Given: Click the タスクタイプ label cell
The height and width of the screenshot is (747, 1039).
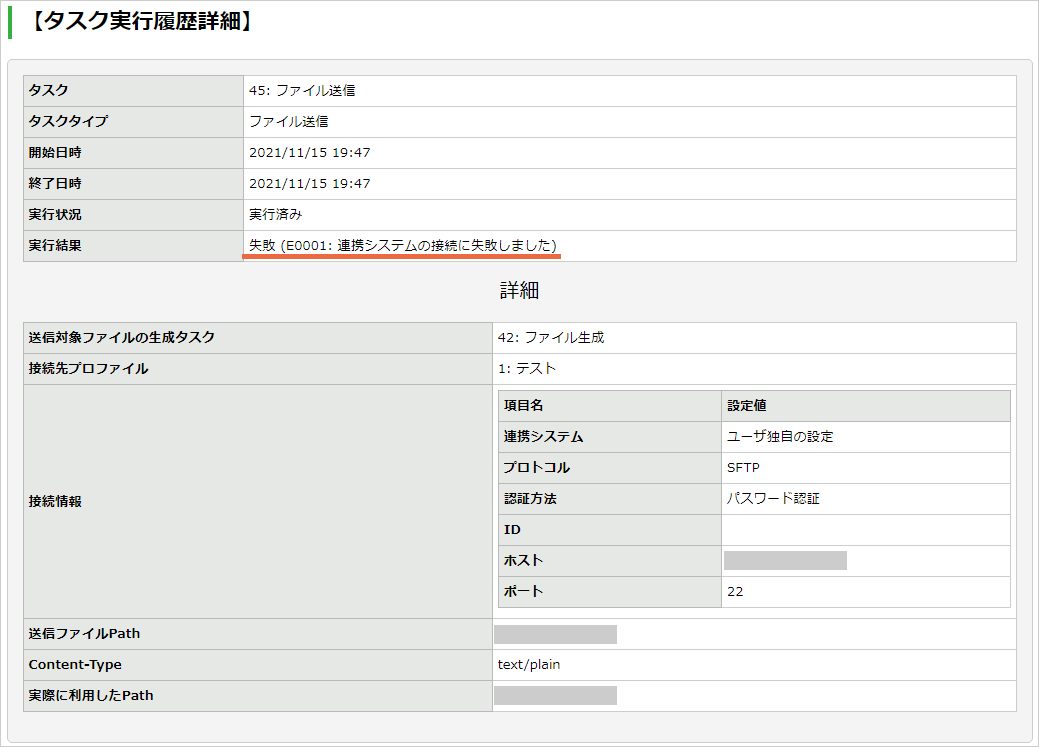Looking at the screenshot, I should [x=133, y=122].
